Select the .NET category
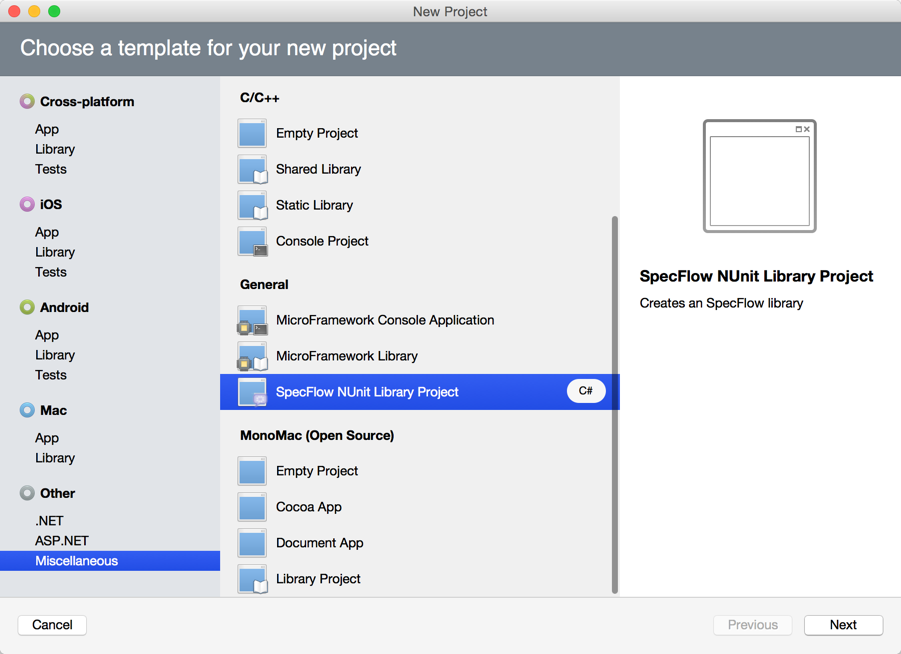 pos(49,521)
